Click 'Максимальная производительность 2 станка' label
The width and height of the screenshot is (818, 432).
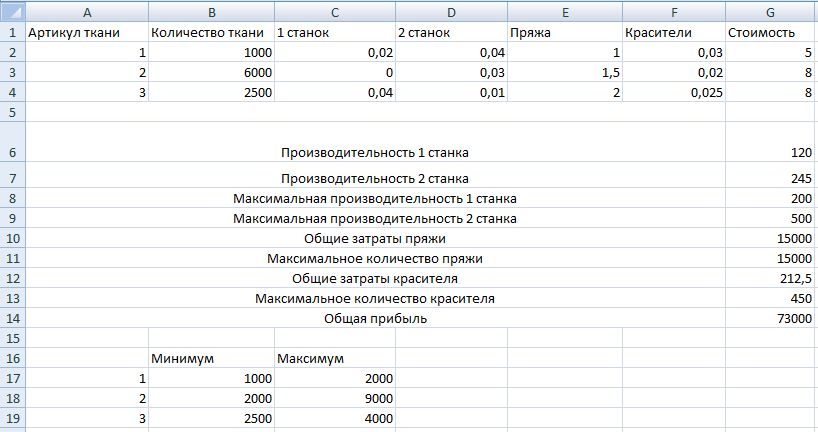point(375,219)
